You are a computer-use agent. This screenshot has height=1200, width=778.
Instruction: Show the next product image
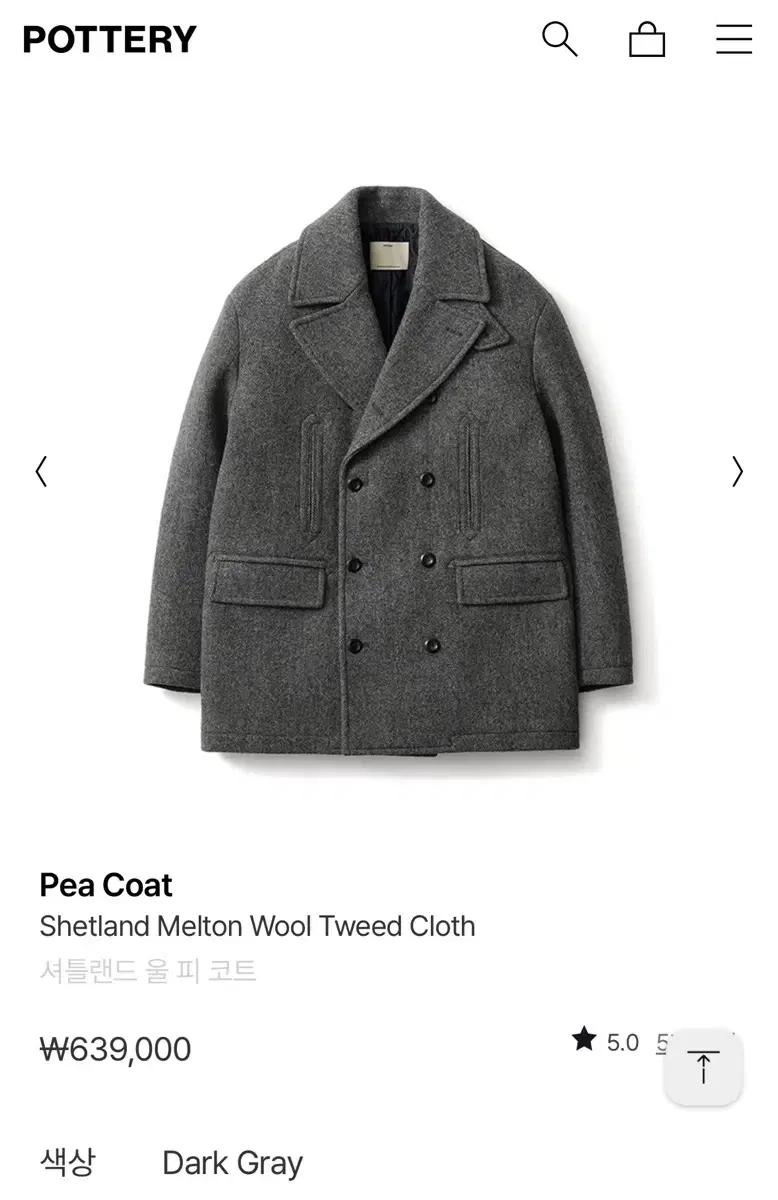(737, 471)
